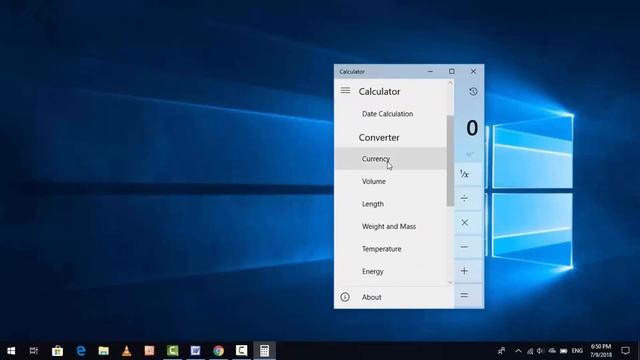Image resolution: width=640 pixels, height=360 pixels.
Task: Click the menu scroll down arrow
Action: pyautogui.click(x=450, y=282)
